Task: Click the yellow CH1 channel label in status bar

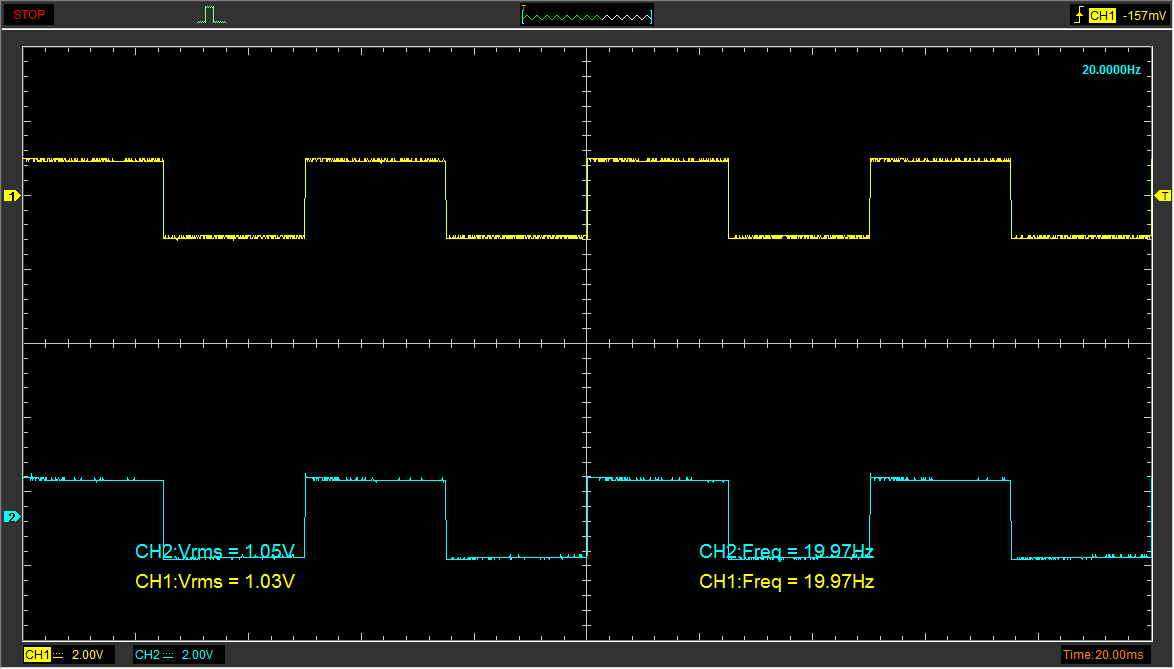Action: pos(37,655)
